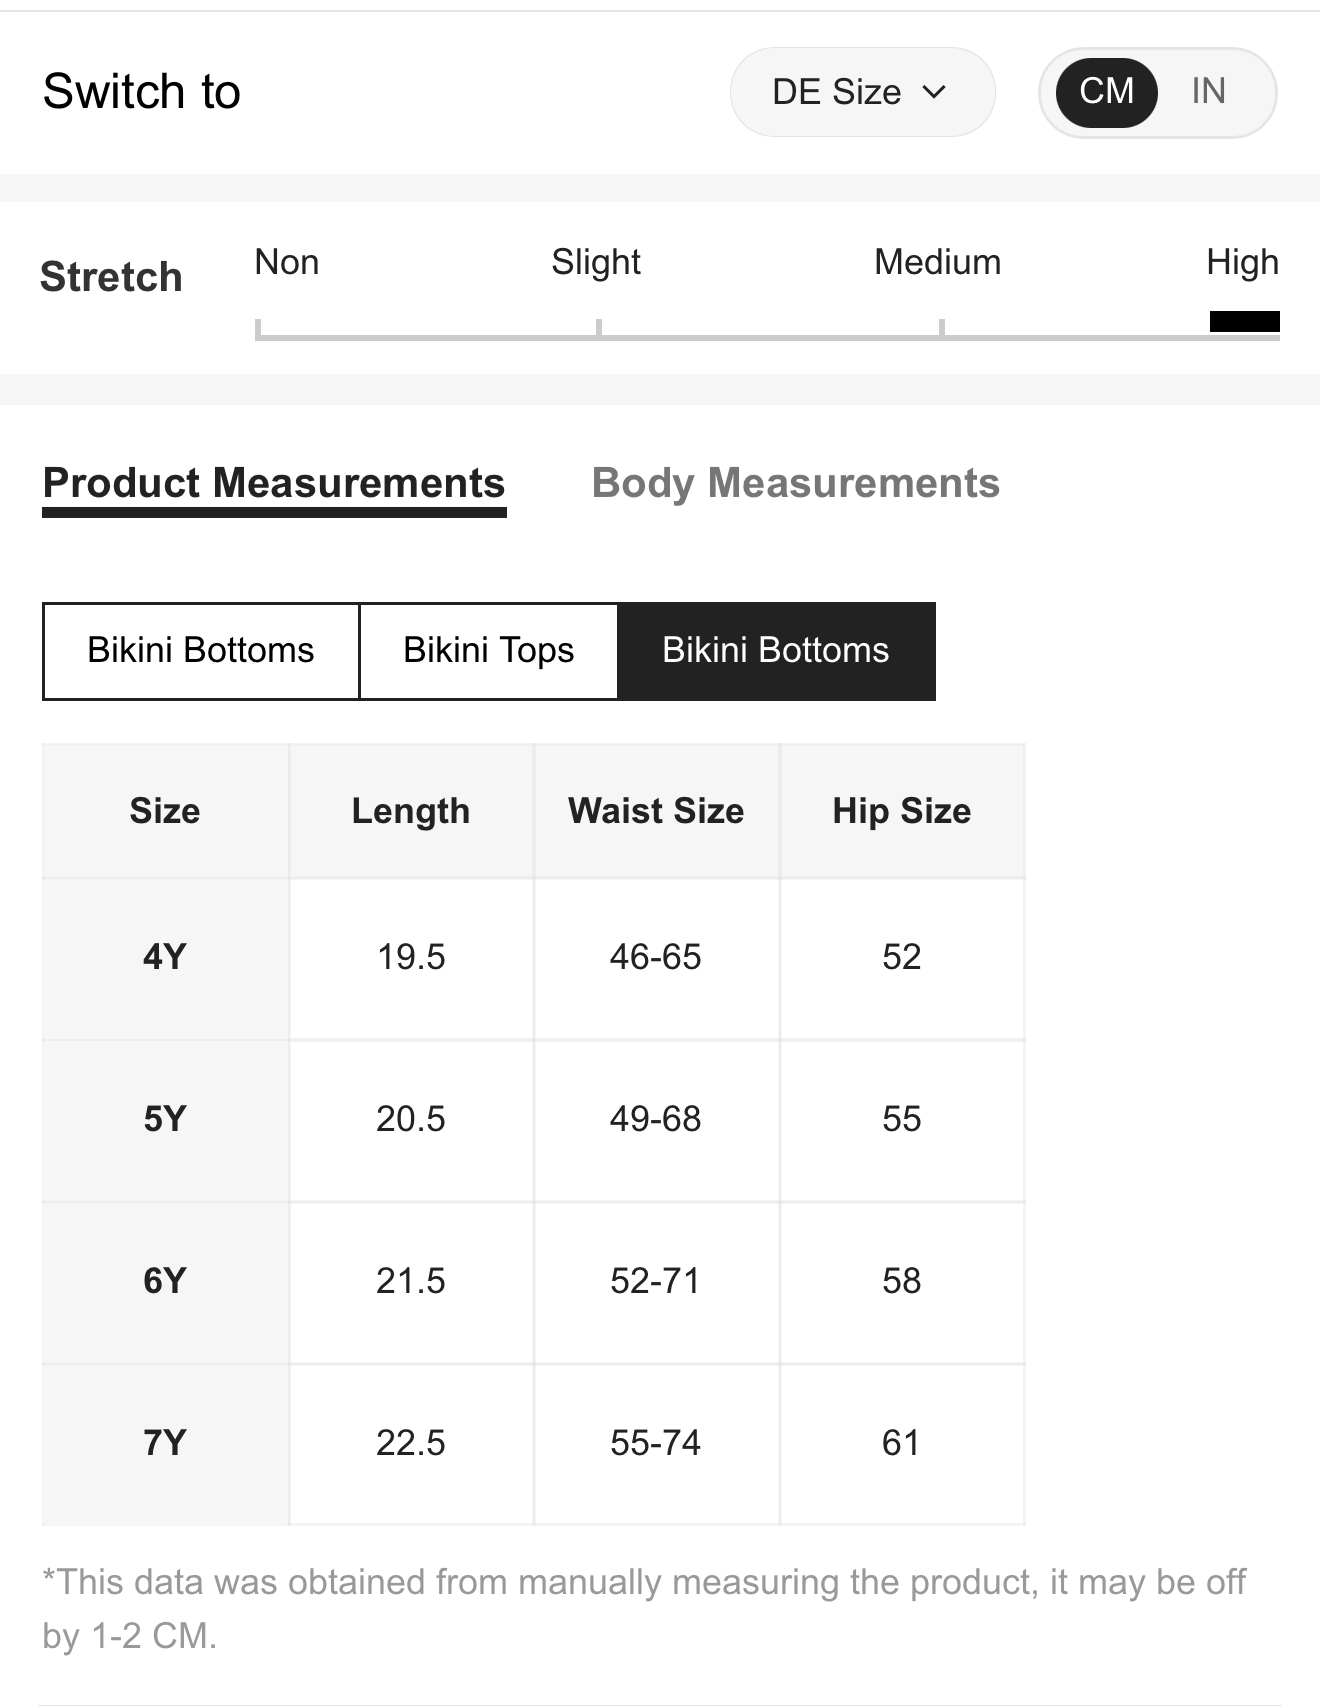Click the Hip Size column header
The width and height of the screenshot is (1320, 1706).
[x=902, y=811]
